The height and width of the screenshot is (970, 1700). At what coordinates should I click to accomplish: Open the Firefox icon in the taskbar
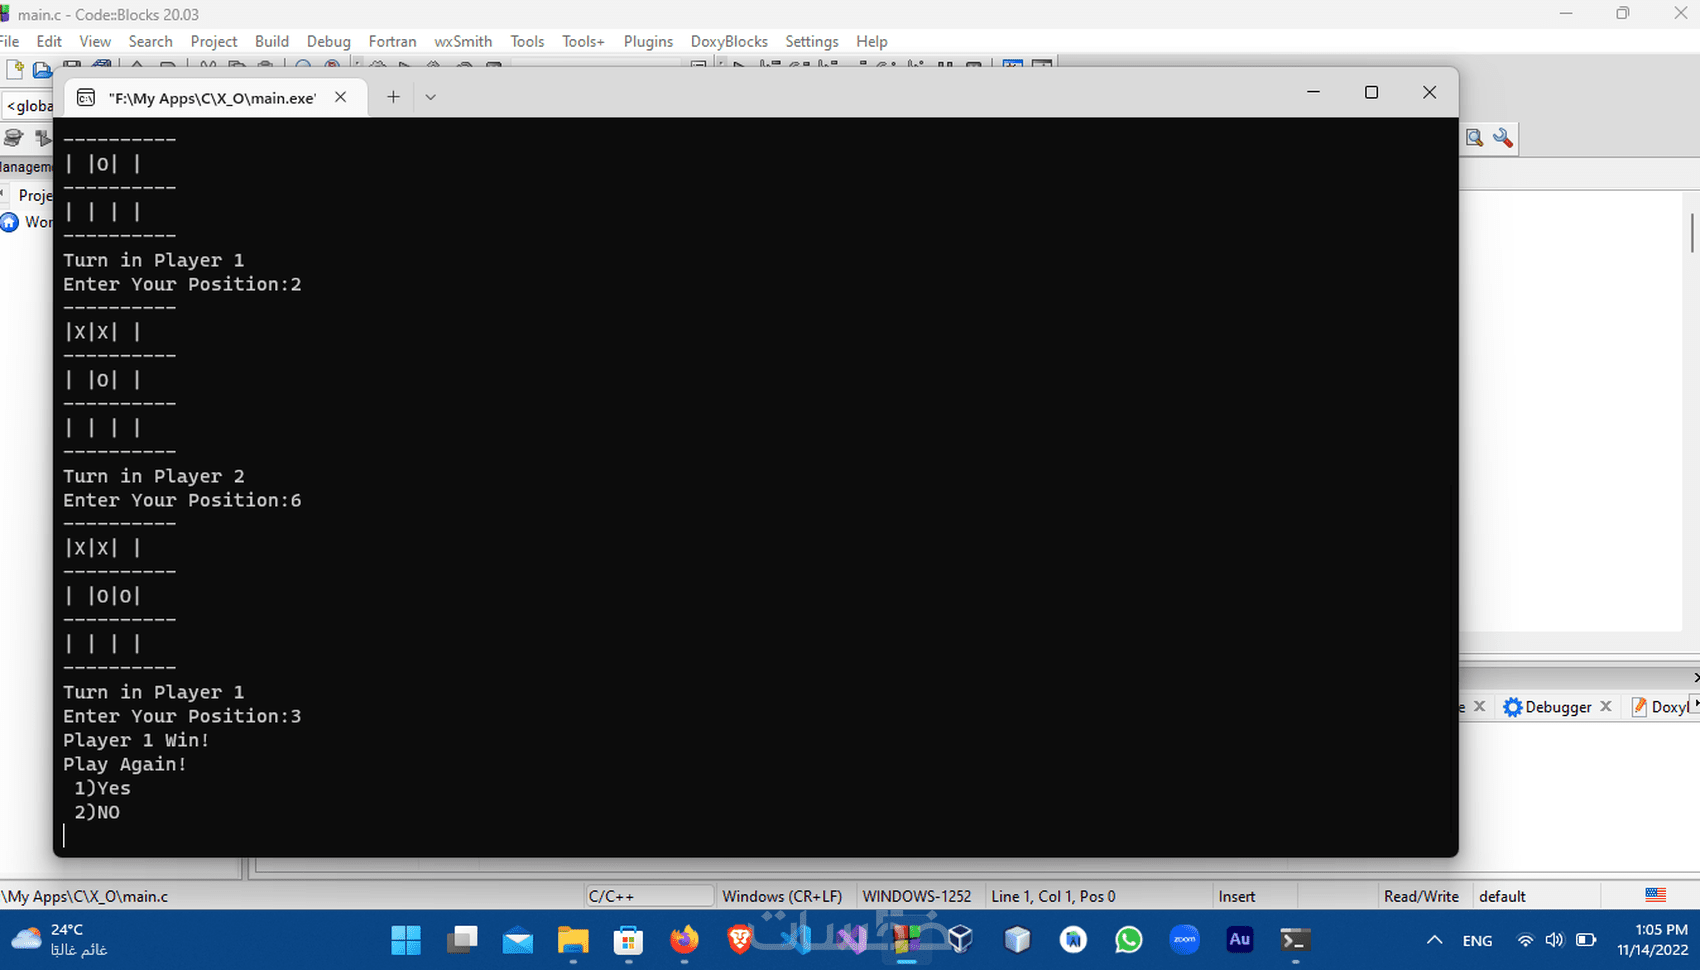684,940
